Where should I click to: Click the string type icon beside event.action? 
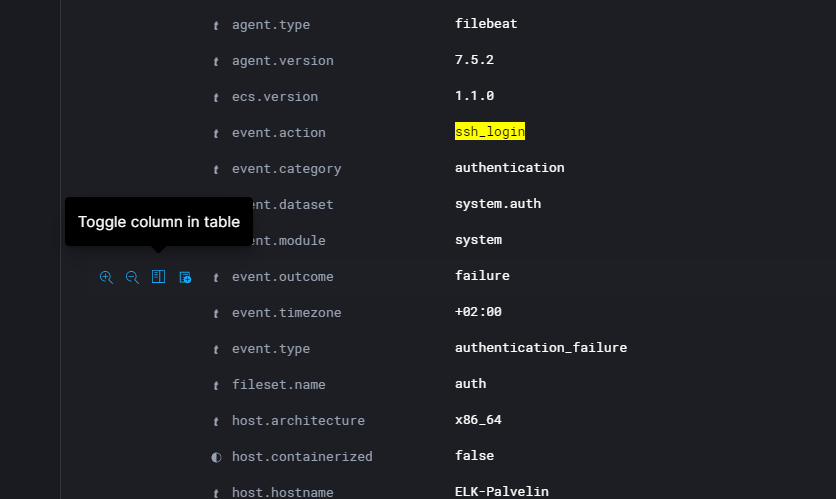[x=216, y=133]
